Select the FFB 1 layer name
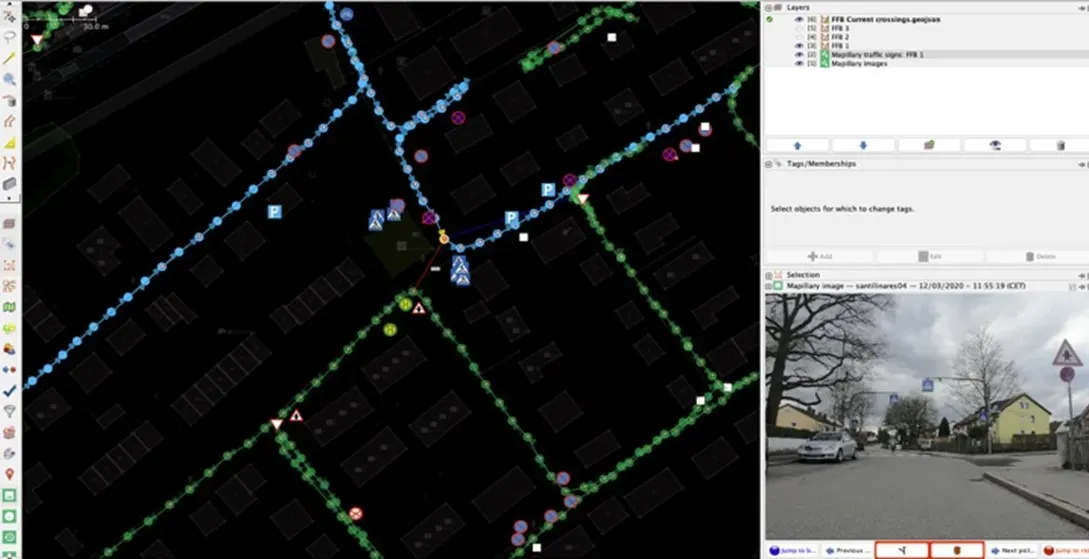This screenshot has width=1089, height=559. pyautogui.click(x=840, y=46)
